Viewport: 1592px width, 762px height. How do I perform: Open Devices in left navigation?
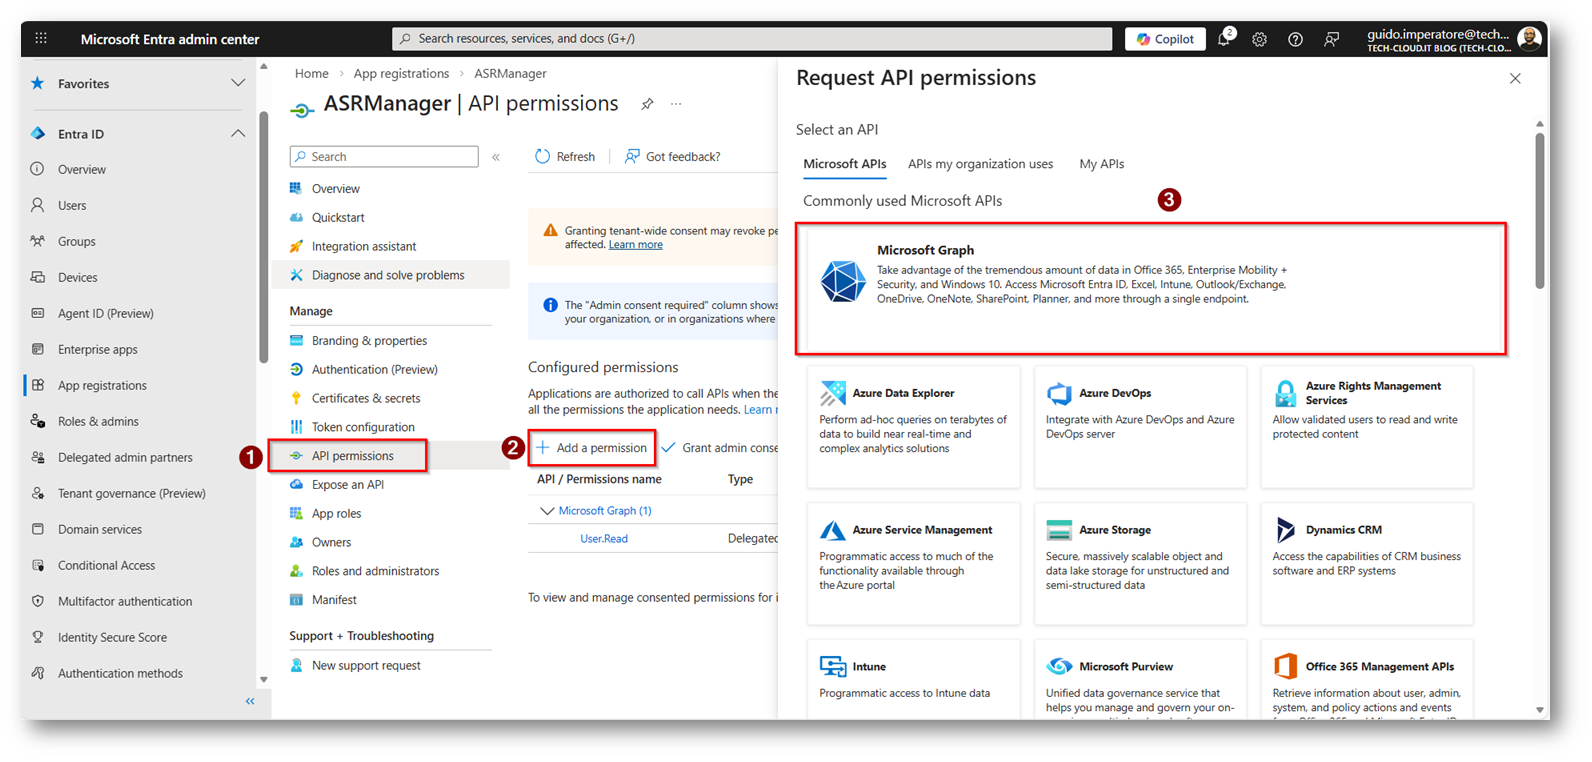(x=77, y=277)
